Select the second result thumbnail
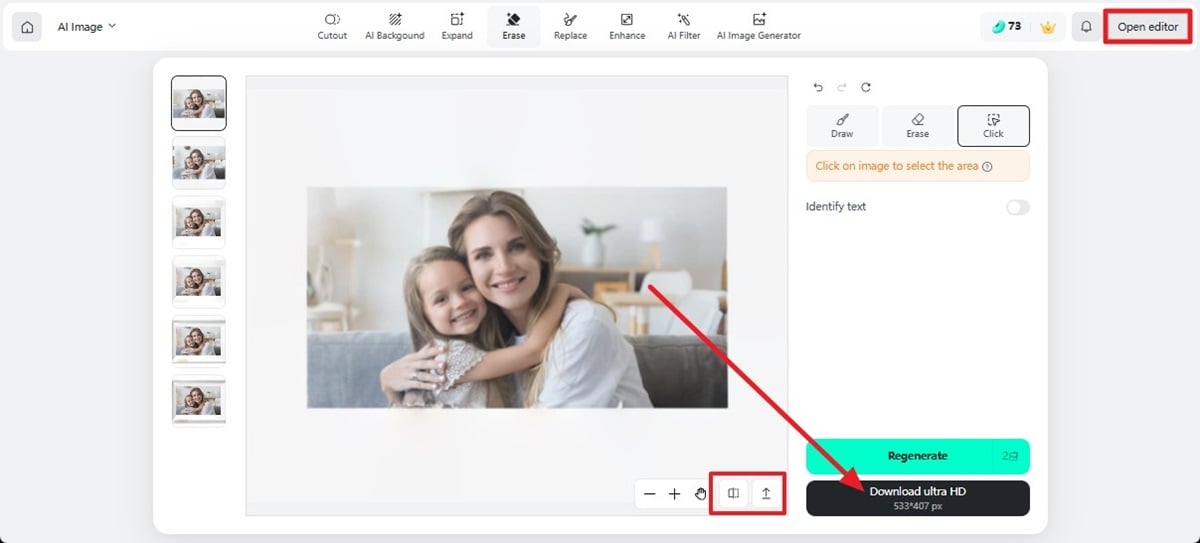 tap(199, 162)
